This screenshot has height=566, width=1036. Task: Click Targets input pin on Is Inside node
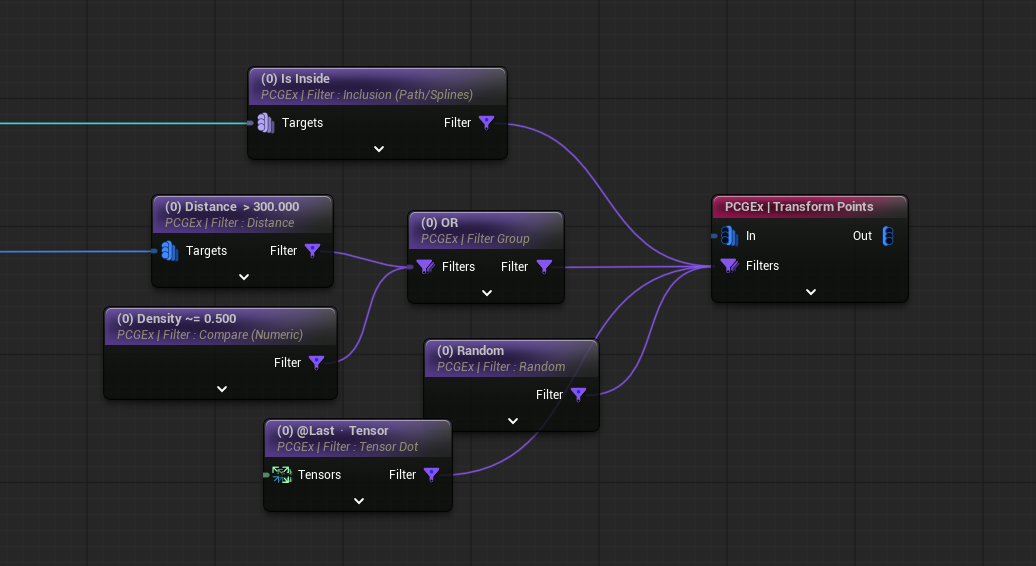tap(266, 123)
